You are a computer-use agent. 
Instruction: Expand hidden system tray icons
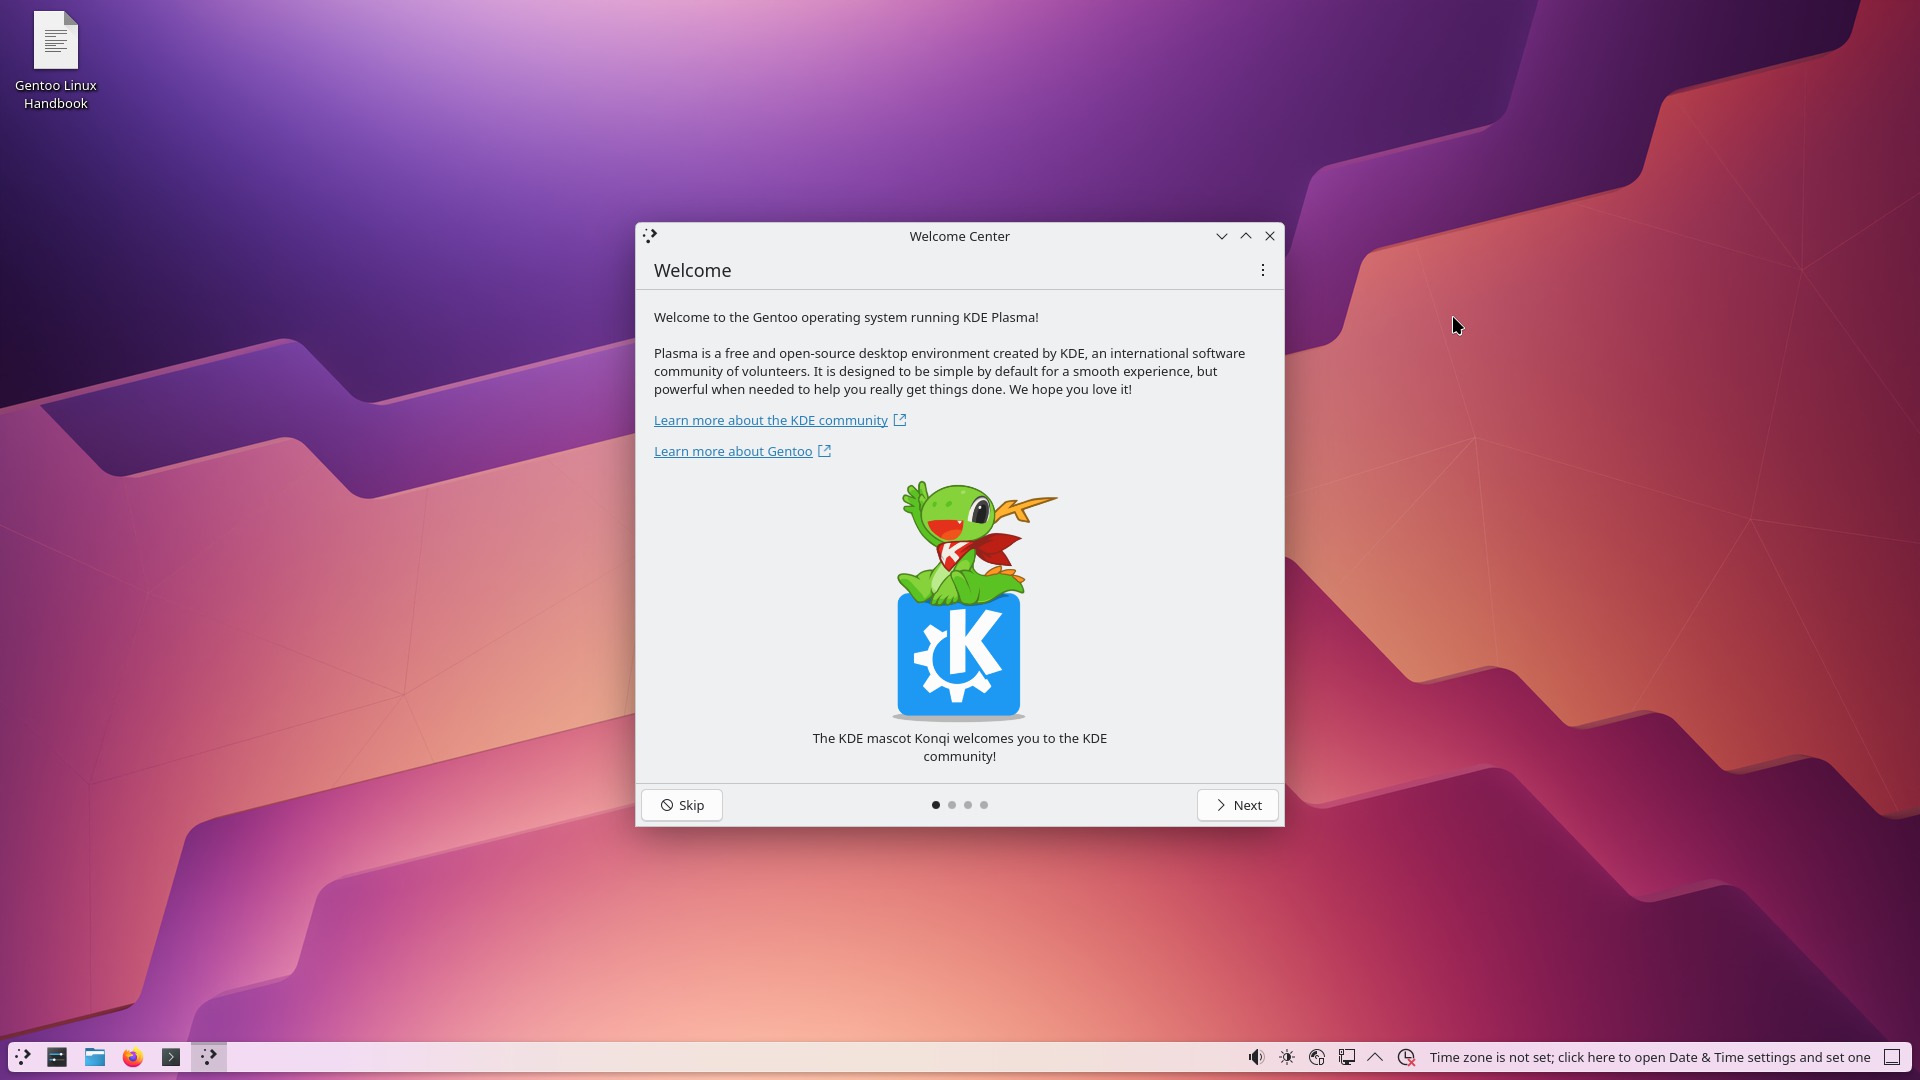click(1375, 1057)
